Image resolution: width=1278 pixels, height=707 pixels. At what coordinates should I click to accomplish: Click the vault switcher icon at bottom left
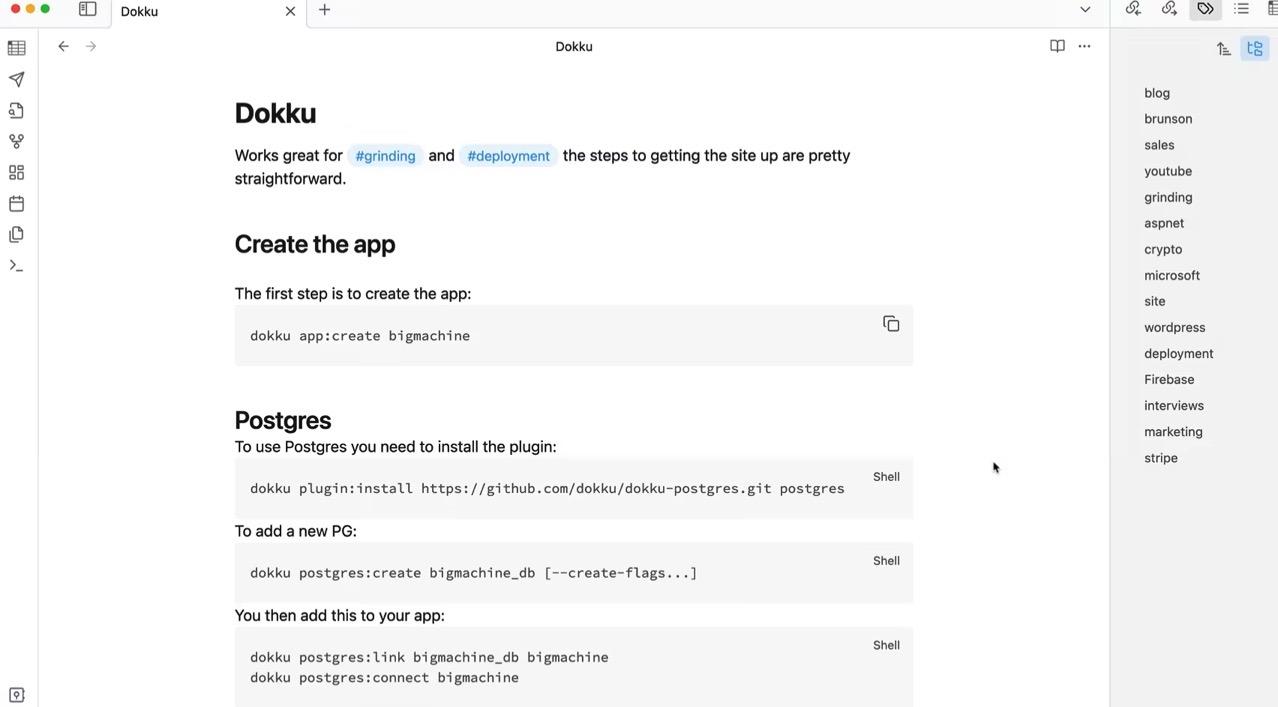click(16, 695)
